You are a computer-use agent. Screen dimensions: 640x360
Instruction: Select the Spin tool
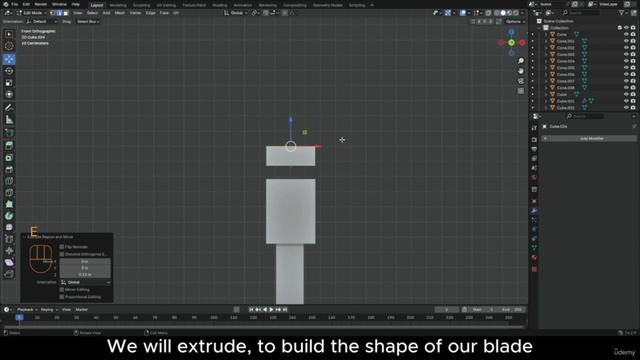click(x=9, y=216)
